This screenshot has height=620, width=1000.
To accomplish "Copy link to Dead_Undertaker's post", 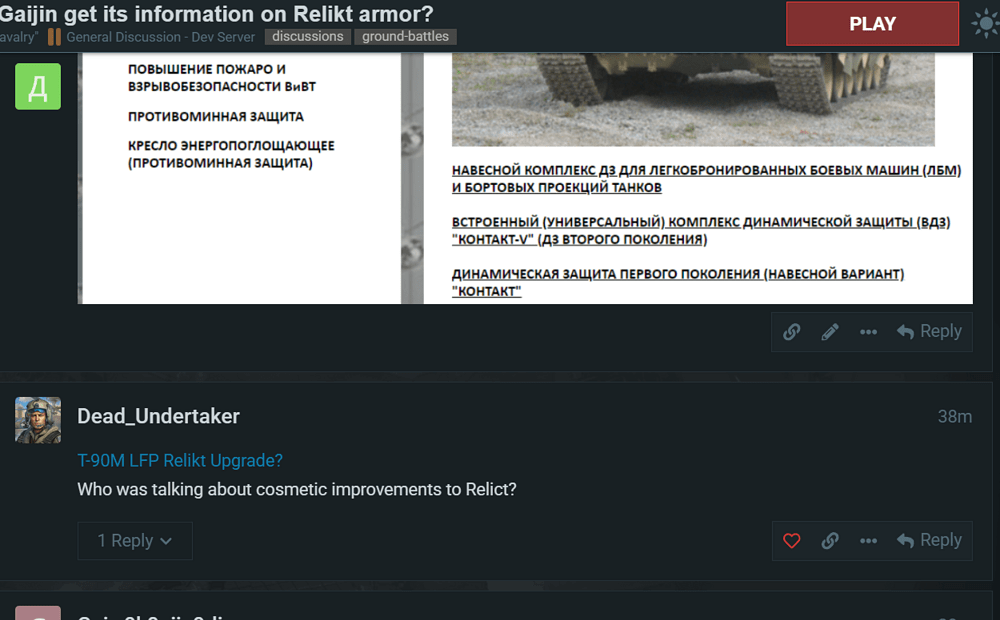I will pyautogui.click(x=830, y=541).
